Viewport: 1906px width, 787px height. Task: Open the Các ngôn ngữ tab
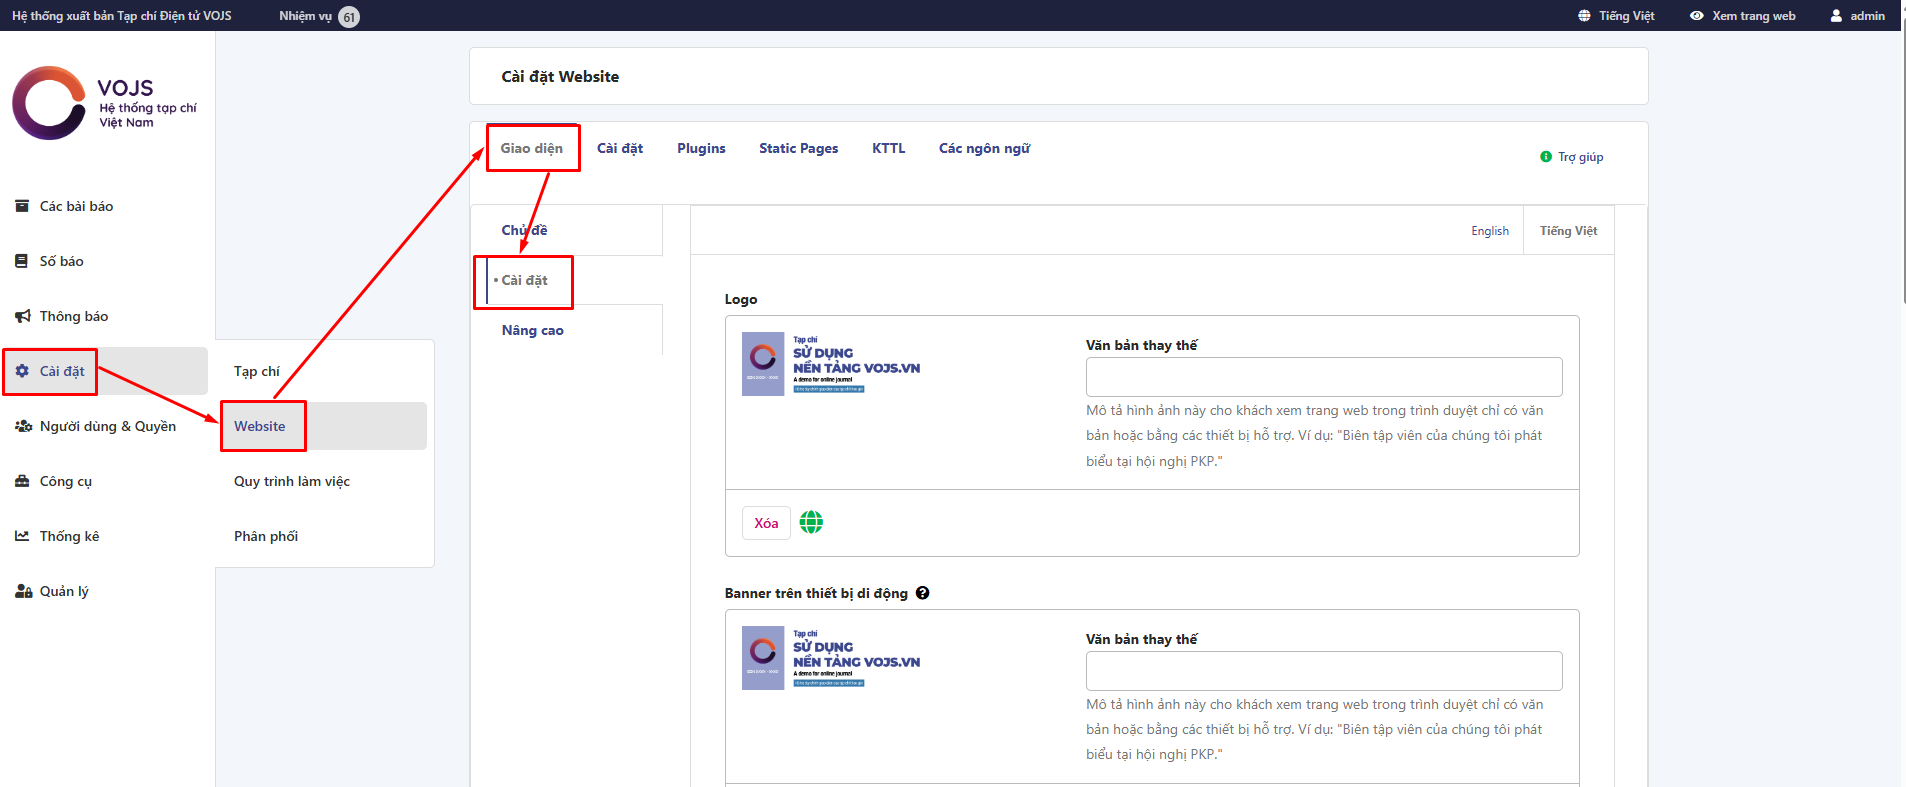click(x=984, y=148)
